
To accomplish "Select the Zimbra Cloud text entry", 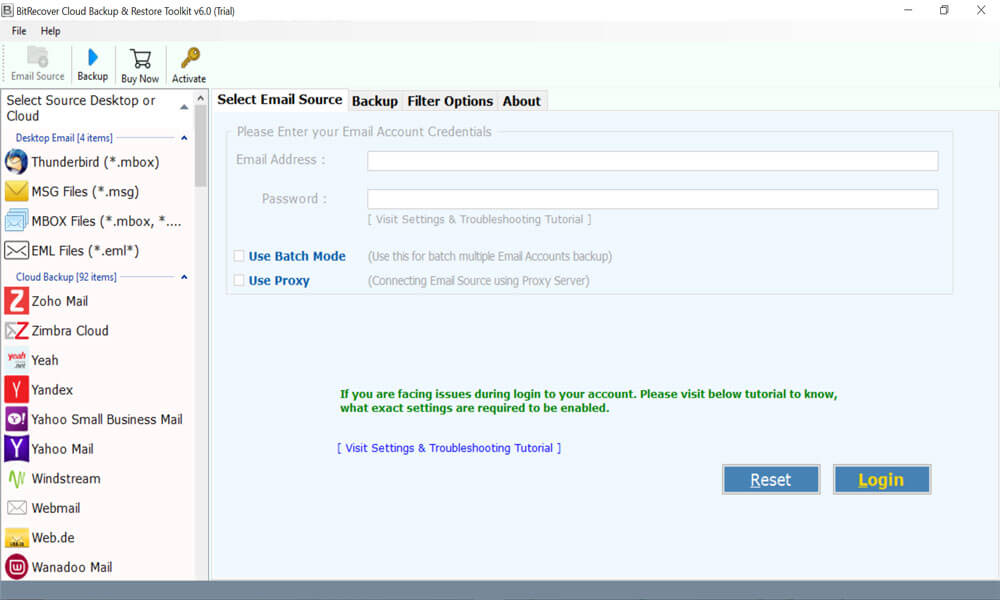I will click(70, 331).
